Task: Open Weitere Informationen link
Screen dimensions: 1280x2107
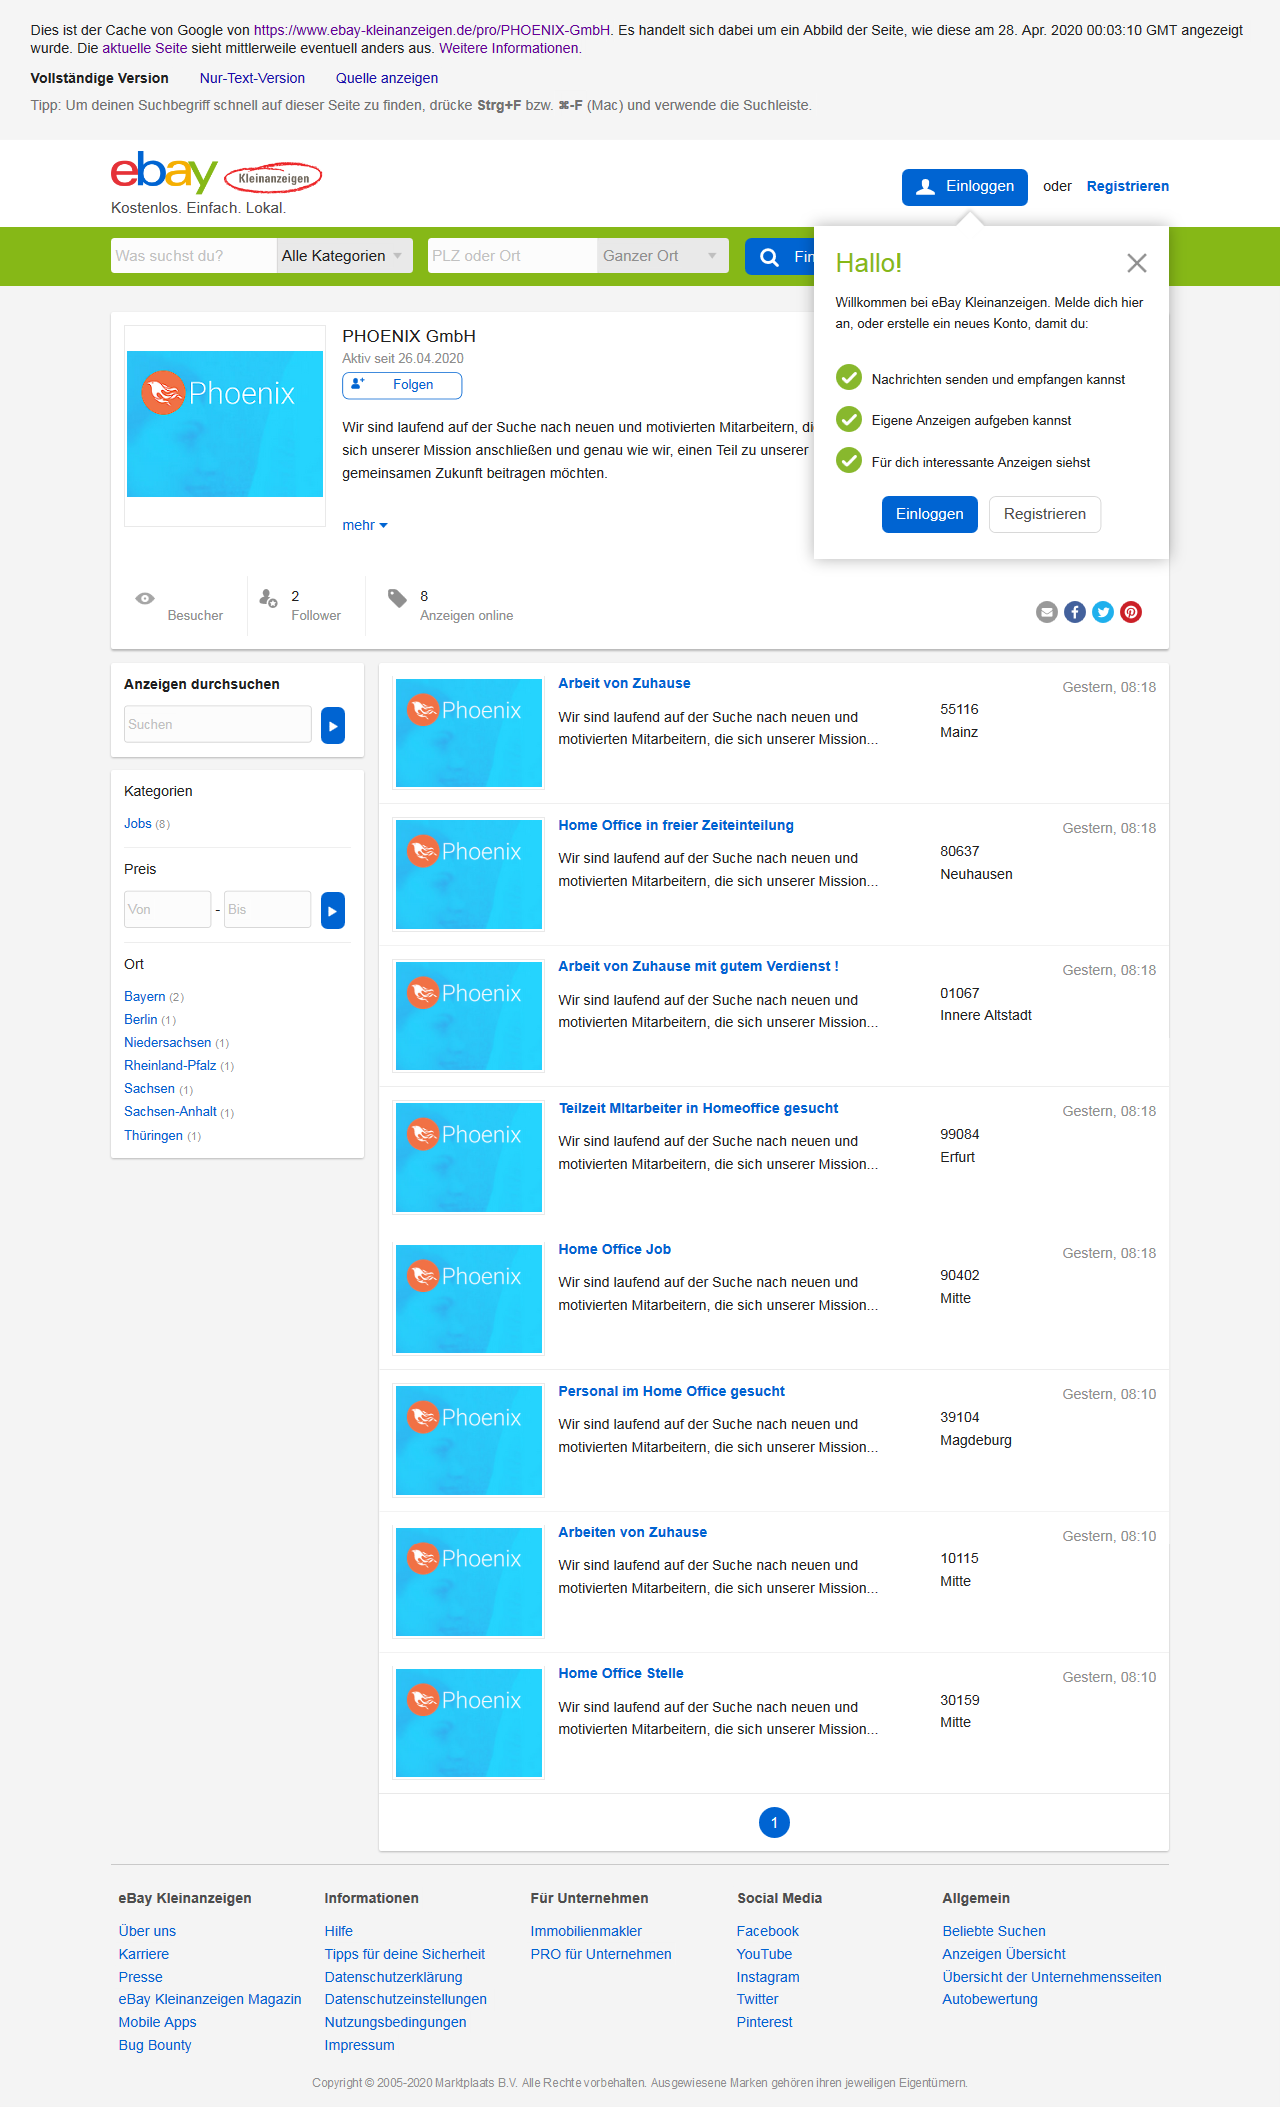Action: pyautogui.click(x=508, y=48)
